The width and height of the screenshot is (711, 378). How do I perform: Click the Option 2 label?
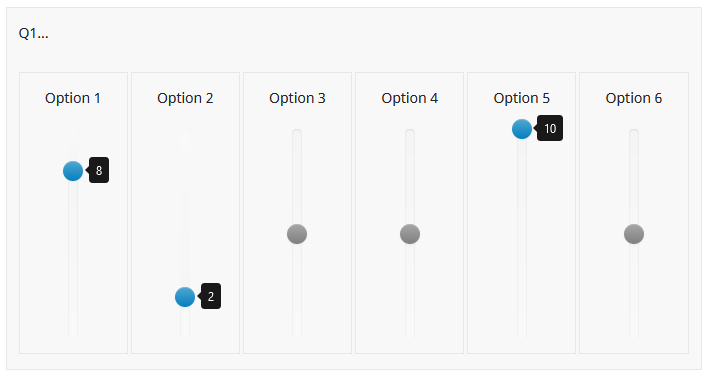pyautogui.click(x=185, y=98)
